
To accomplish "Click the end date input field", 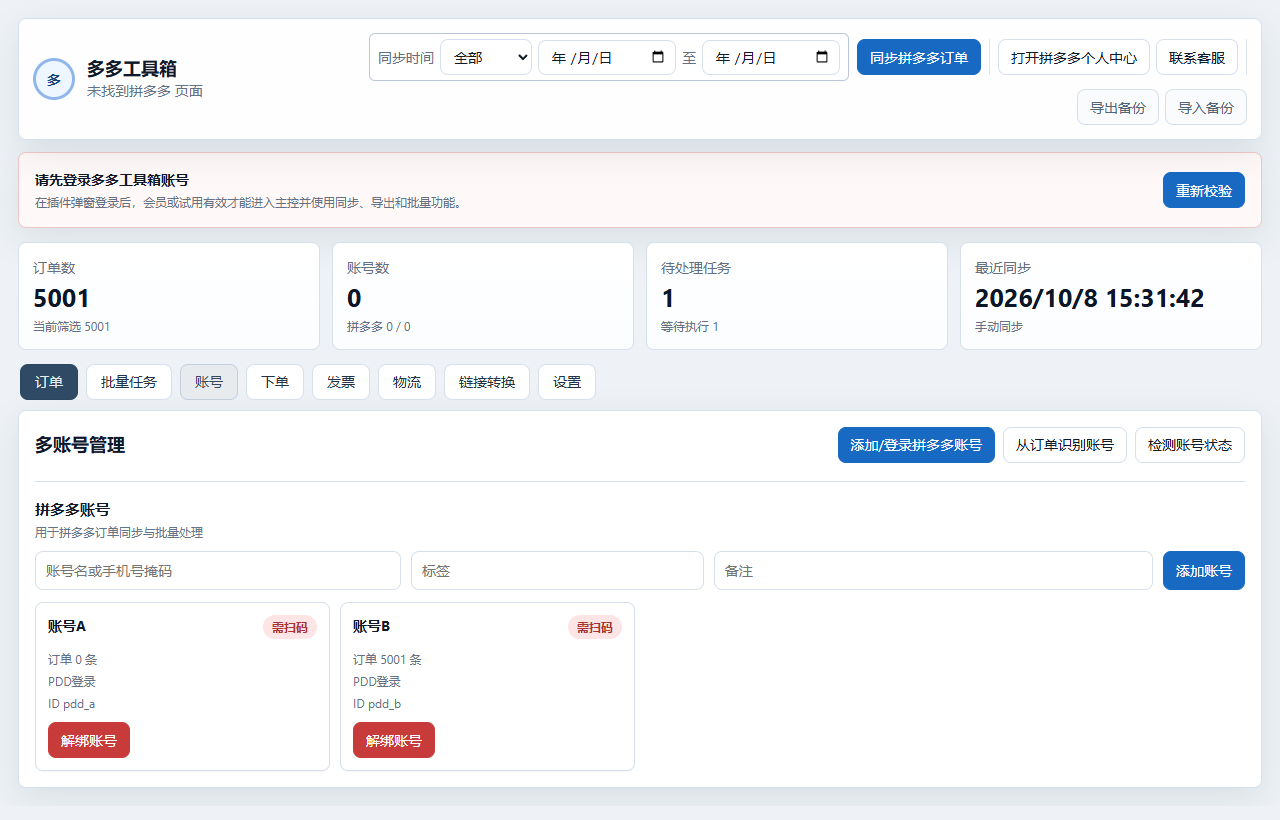I will pos(771,57).
